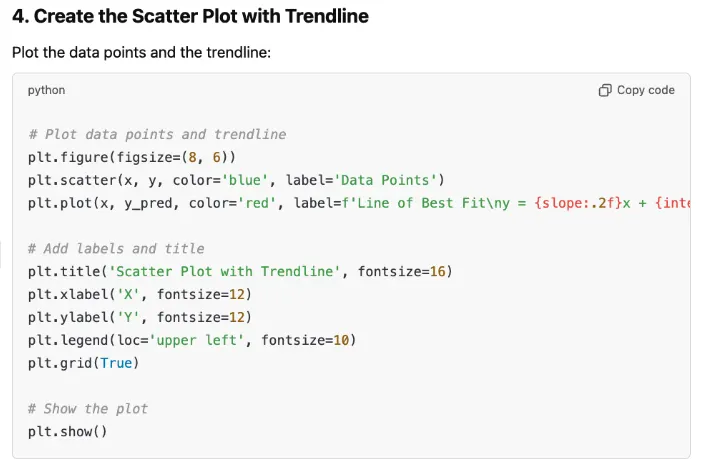Image resolution: width=706 pixels, height=473 pixels.
Task: Click the "# Show the plot" comment
Action: coord(88,408)
